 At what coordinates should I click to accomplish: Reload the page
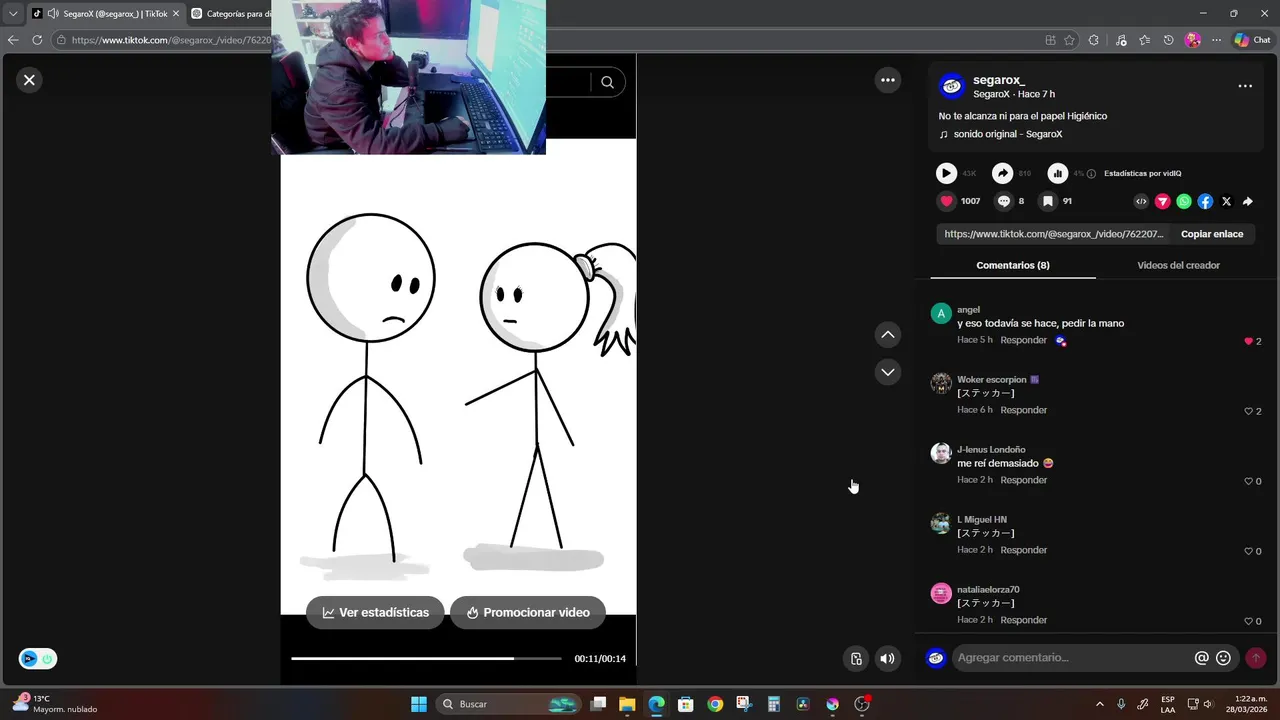37,40
